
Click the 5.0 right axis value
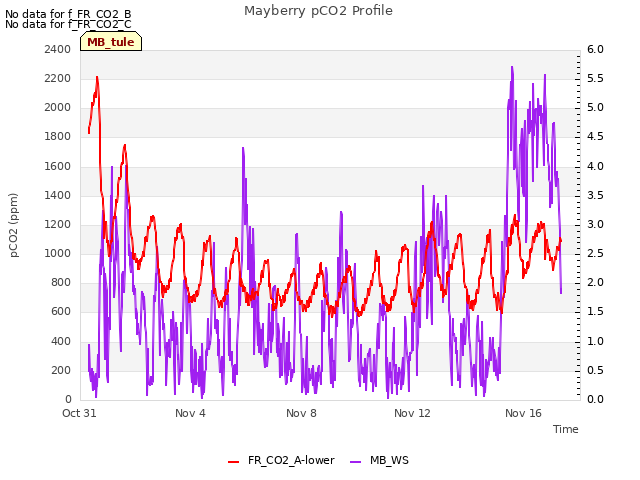(595, 107)
